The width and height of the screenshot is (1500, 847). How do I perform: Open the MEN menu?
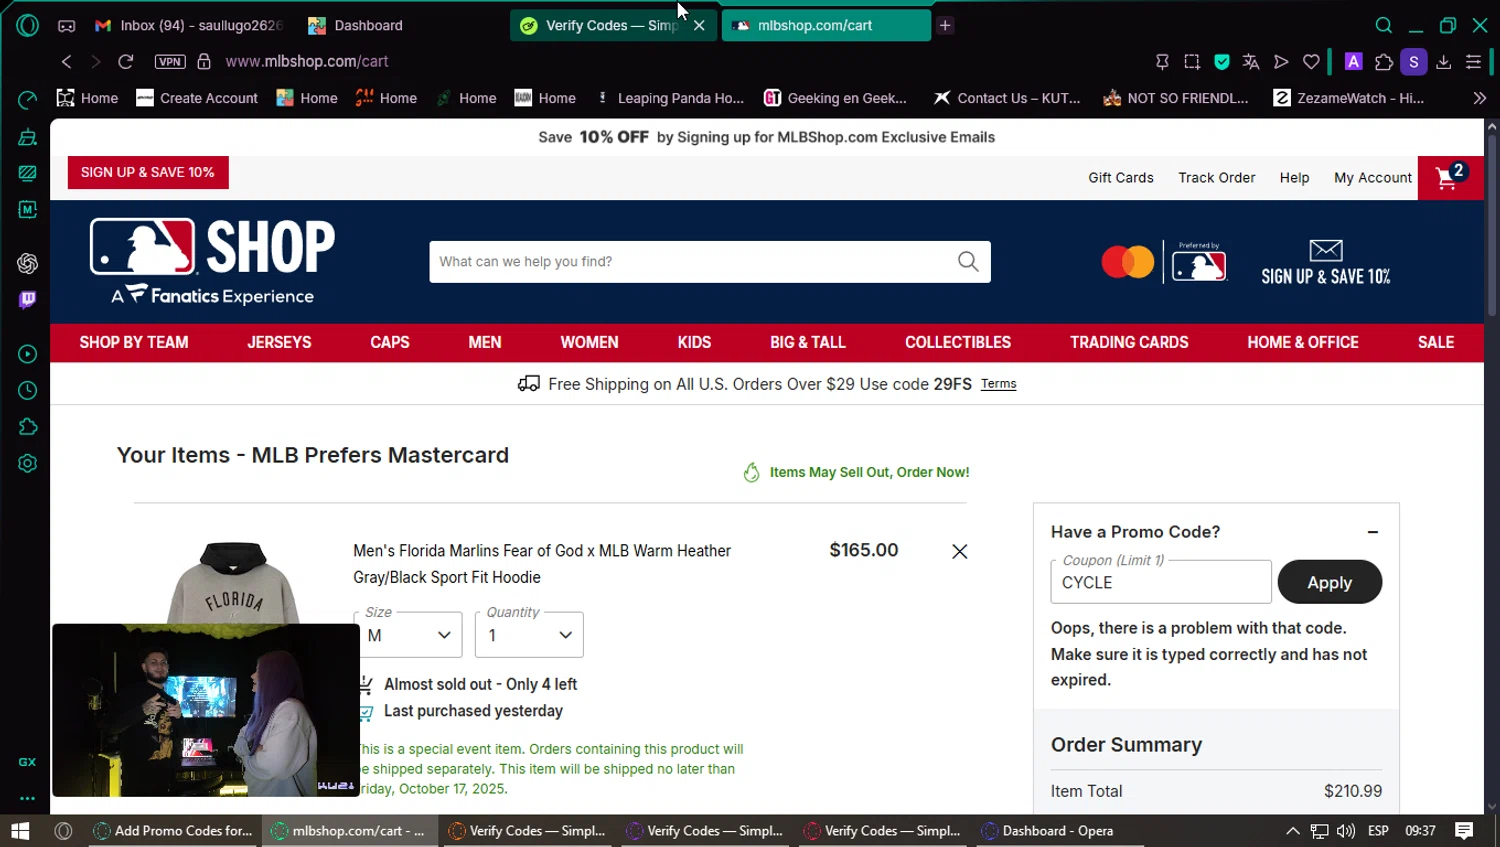click(485, 342)
